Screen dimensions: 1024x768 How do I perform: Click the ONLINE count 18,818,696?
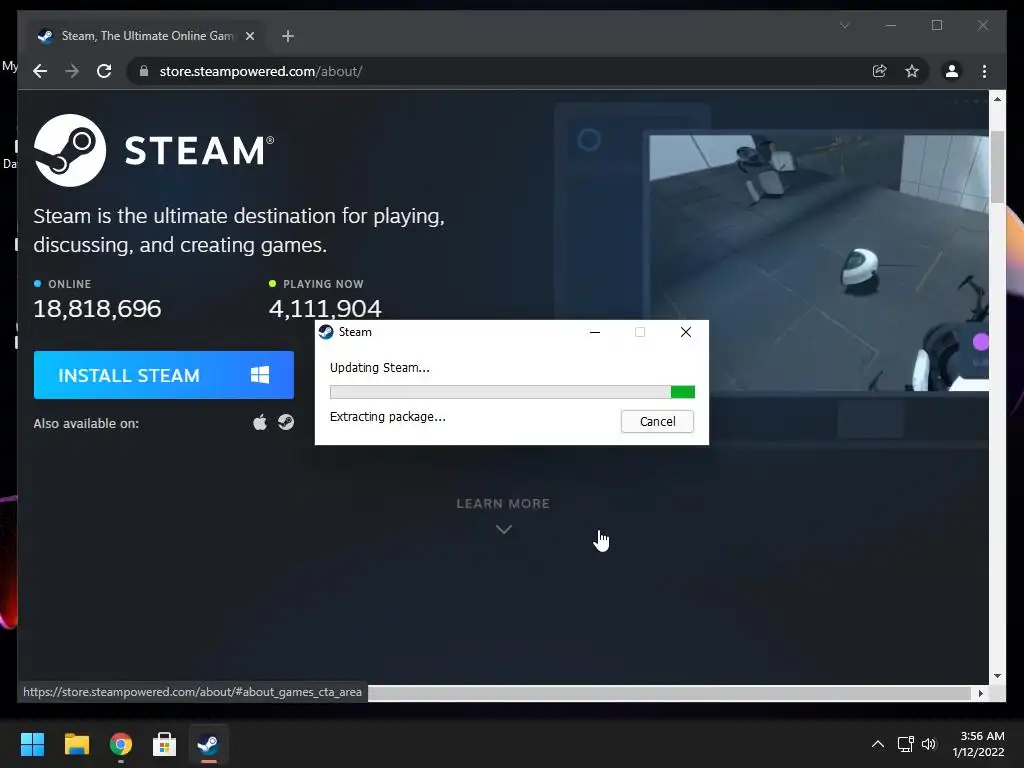coord(97,308)
